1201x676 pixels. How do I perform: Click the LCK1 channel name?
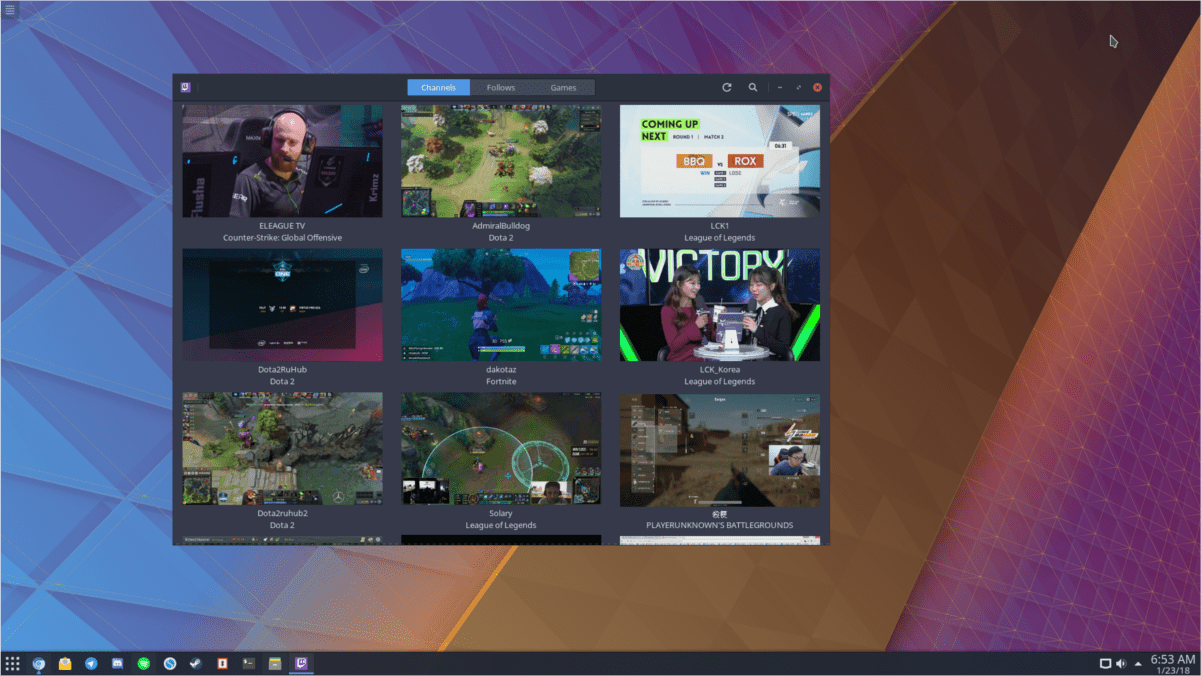pyautogui.click(x=719, y=226)
